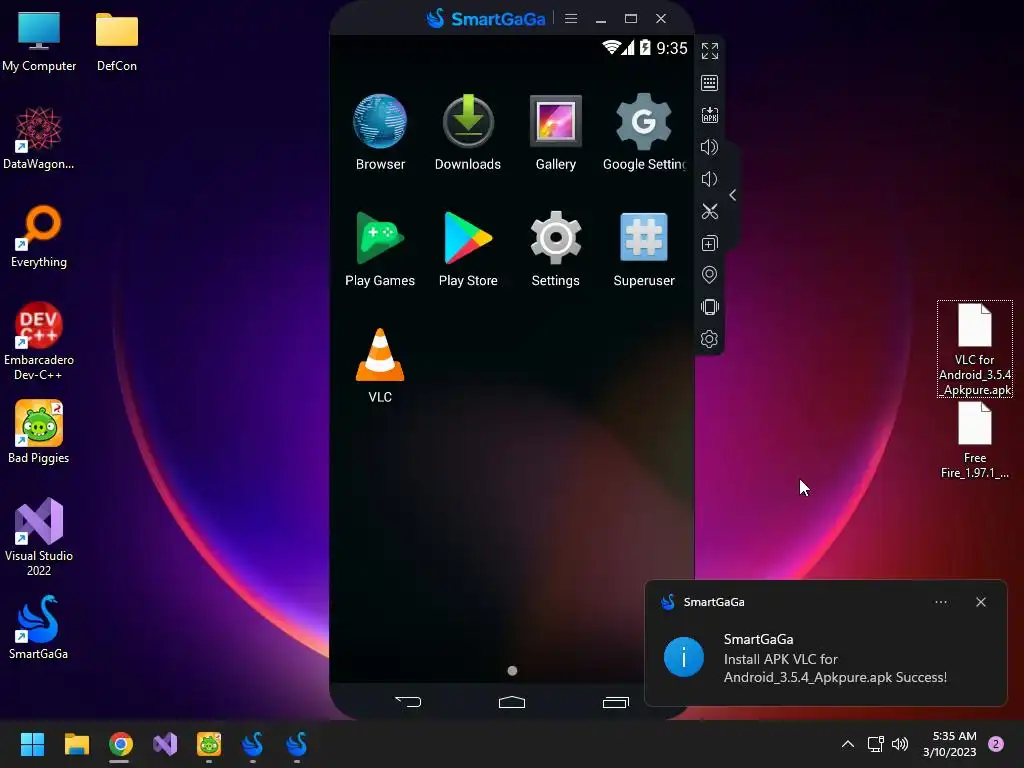Close the SmartGaGa notification toast
1024x768 pixels.
point(981,602)
